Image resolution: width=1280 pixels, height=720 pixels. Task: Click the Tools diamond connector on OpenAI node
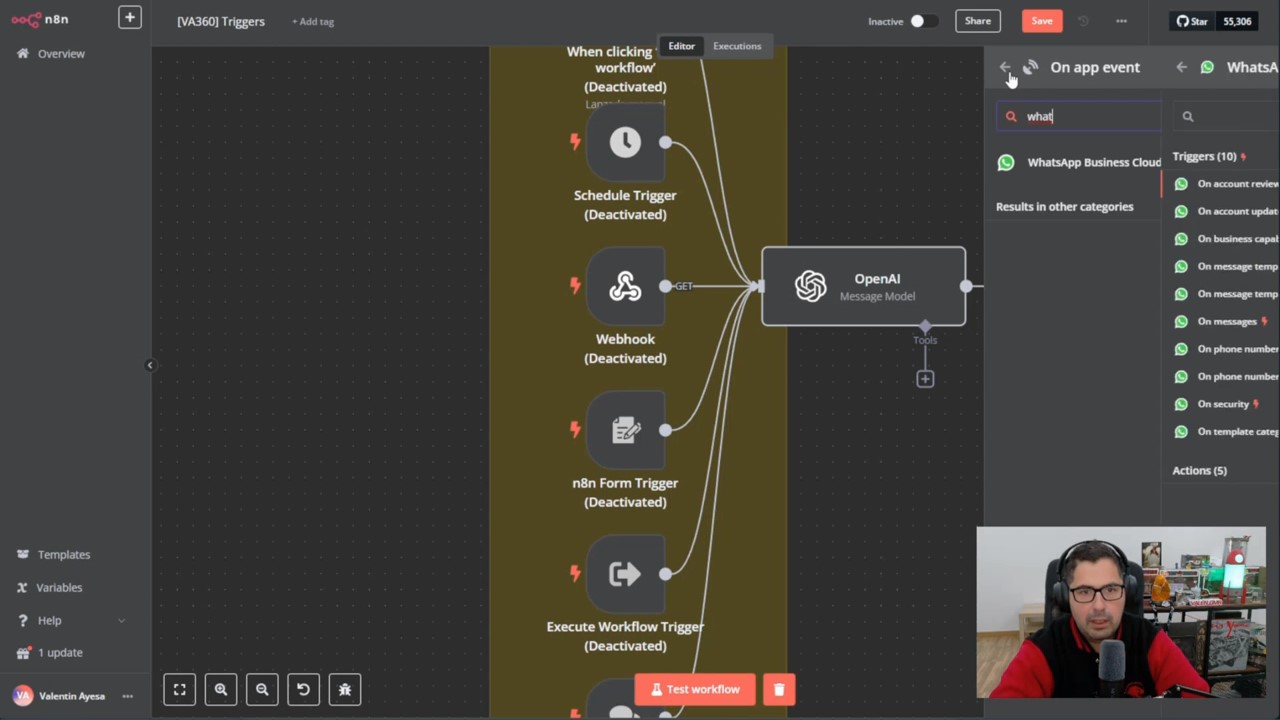click(925, 326)
